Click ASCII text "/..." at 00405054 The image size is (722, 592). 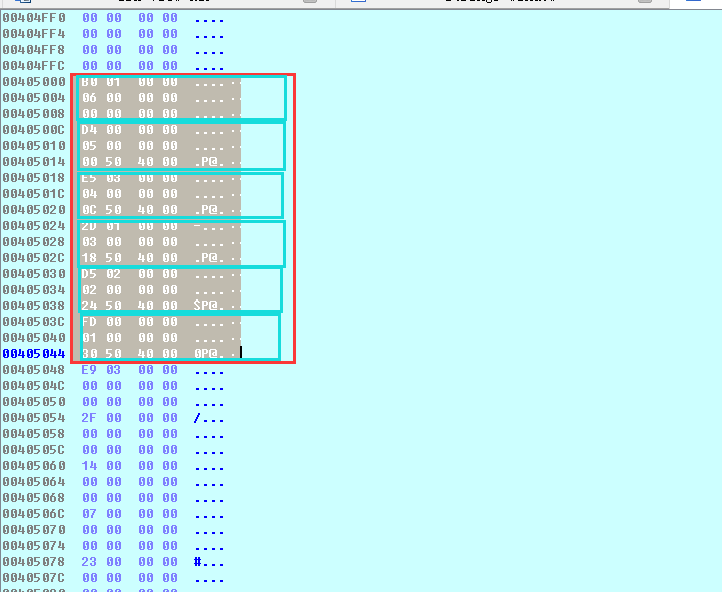coord(209,418)
